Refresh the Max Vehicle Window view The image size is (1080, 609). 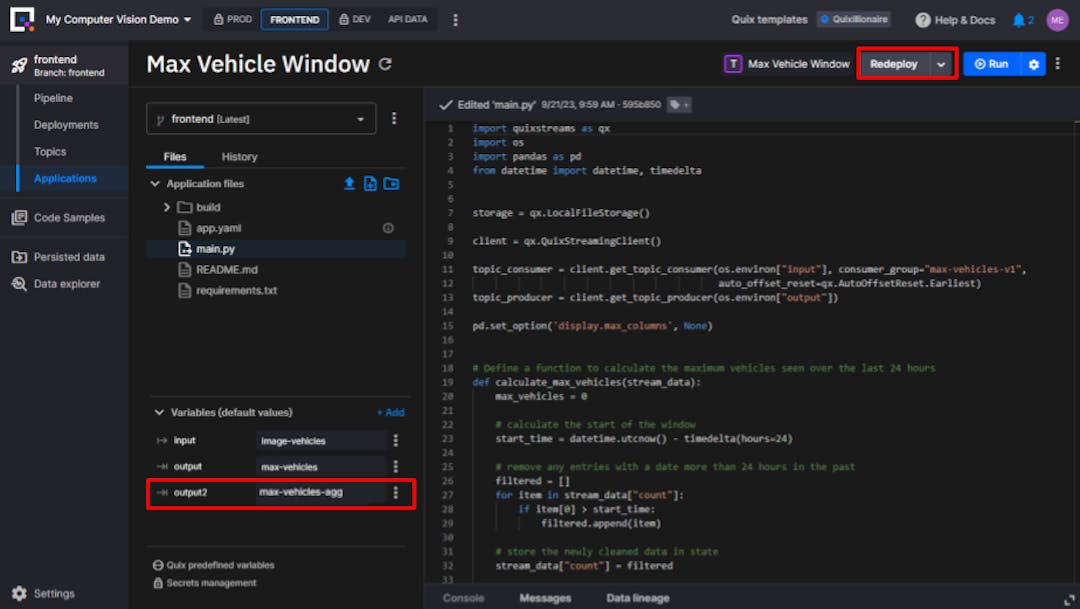[x=385, y=64]
